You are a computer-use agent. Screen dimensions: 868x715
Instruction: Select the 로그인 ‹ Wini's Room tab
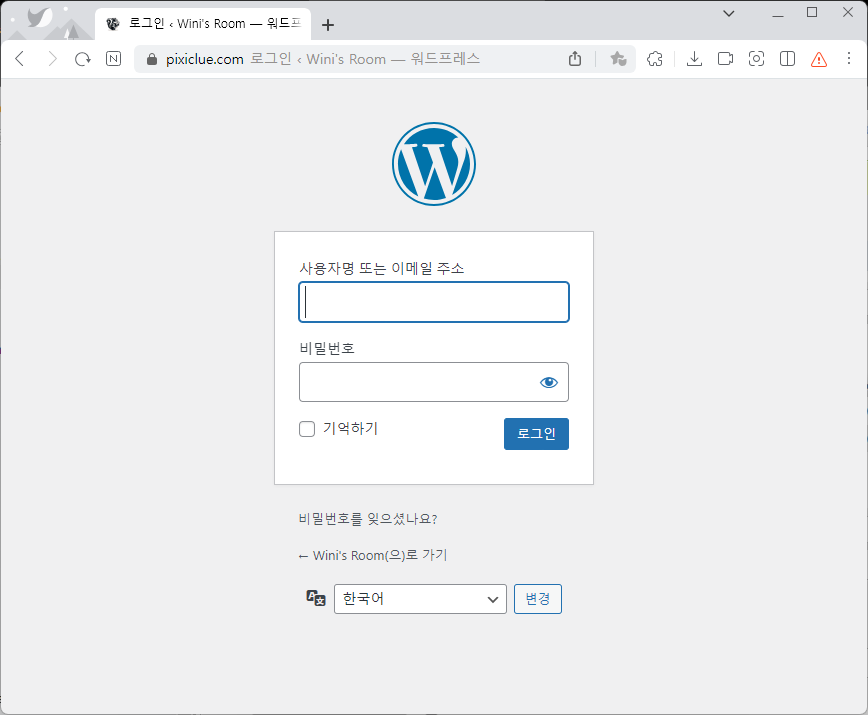pos(203,24)
